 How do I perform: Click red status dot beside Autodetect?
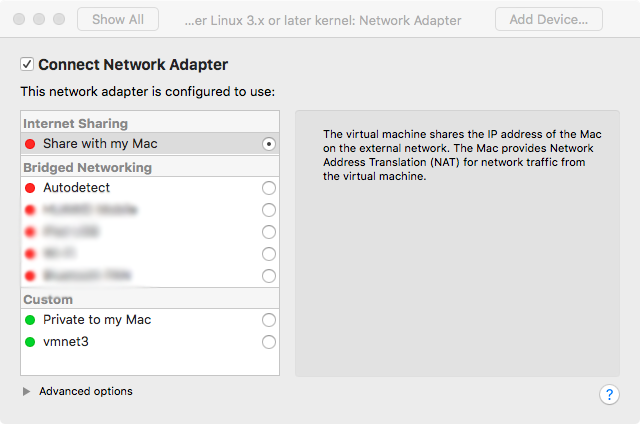[x=31, y=188]
